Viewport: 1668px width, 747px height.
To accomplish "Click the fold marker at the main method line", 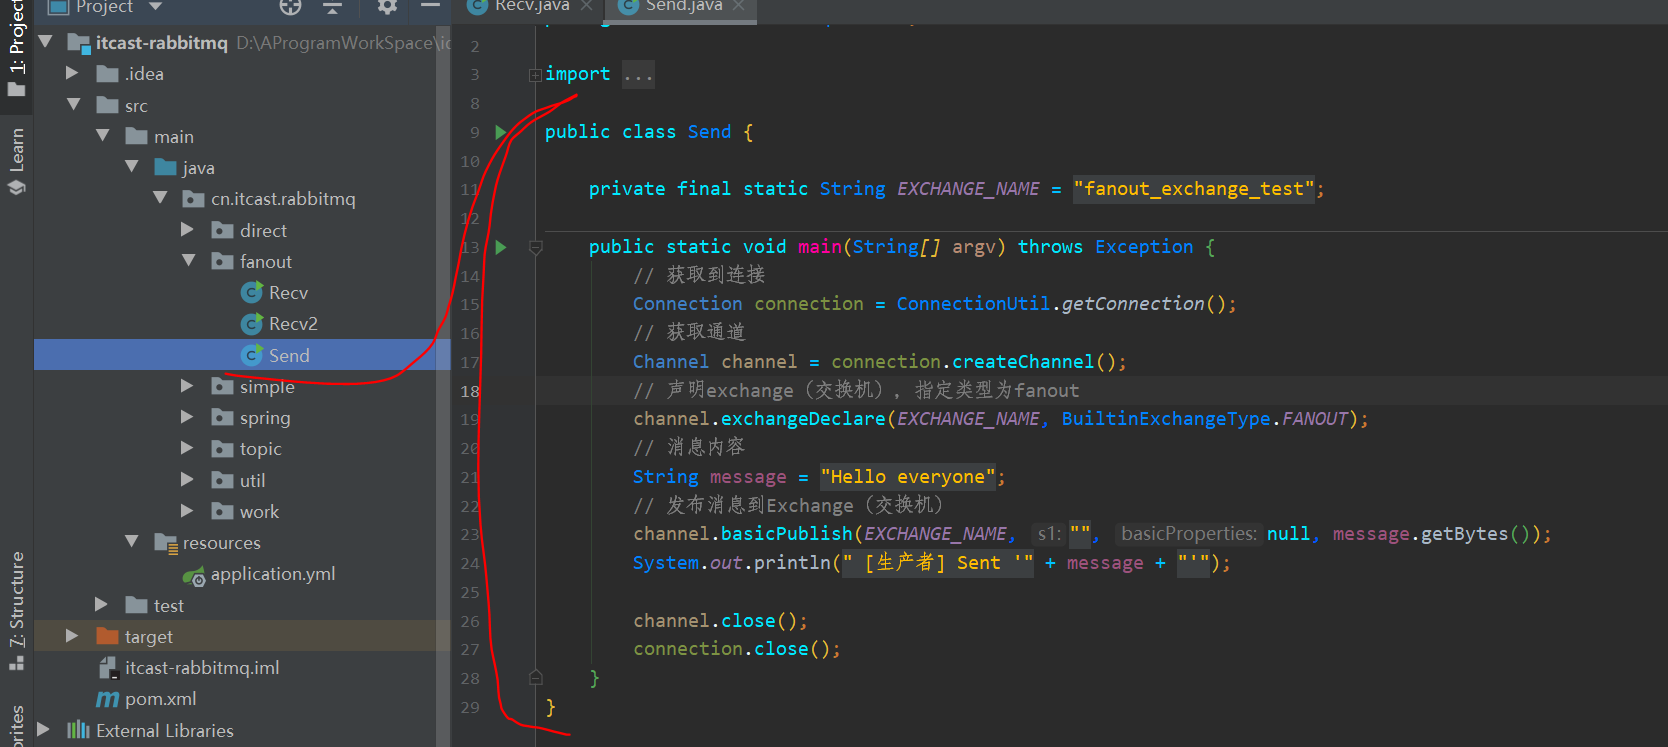I will click(536, 247).
